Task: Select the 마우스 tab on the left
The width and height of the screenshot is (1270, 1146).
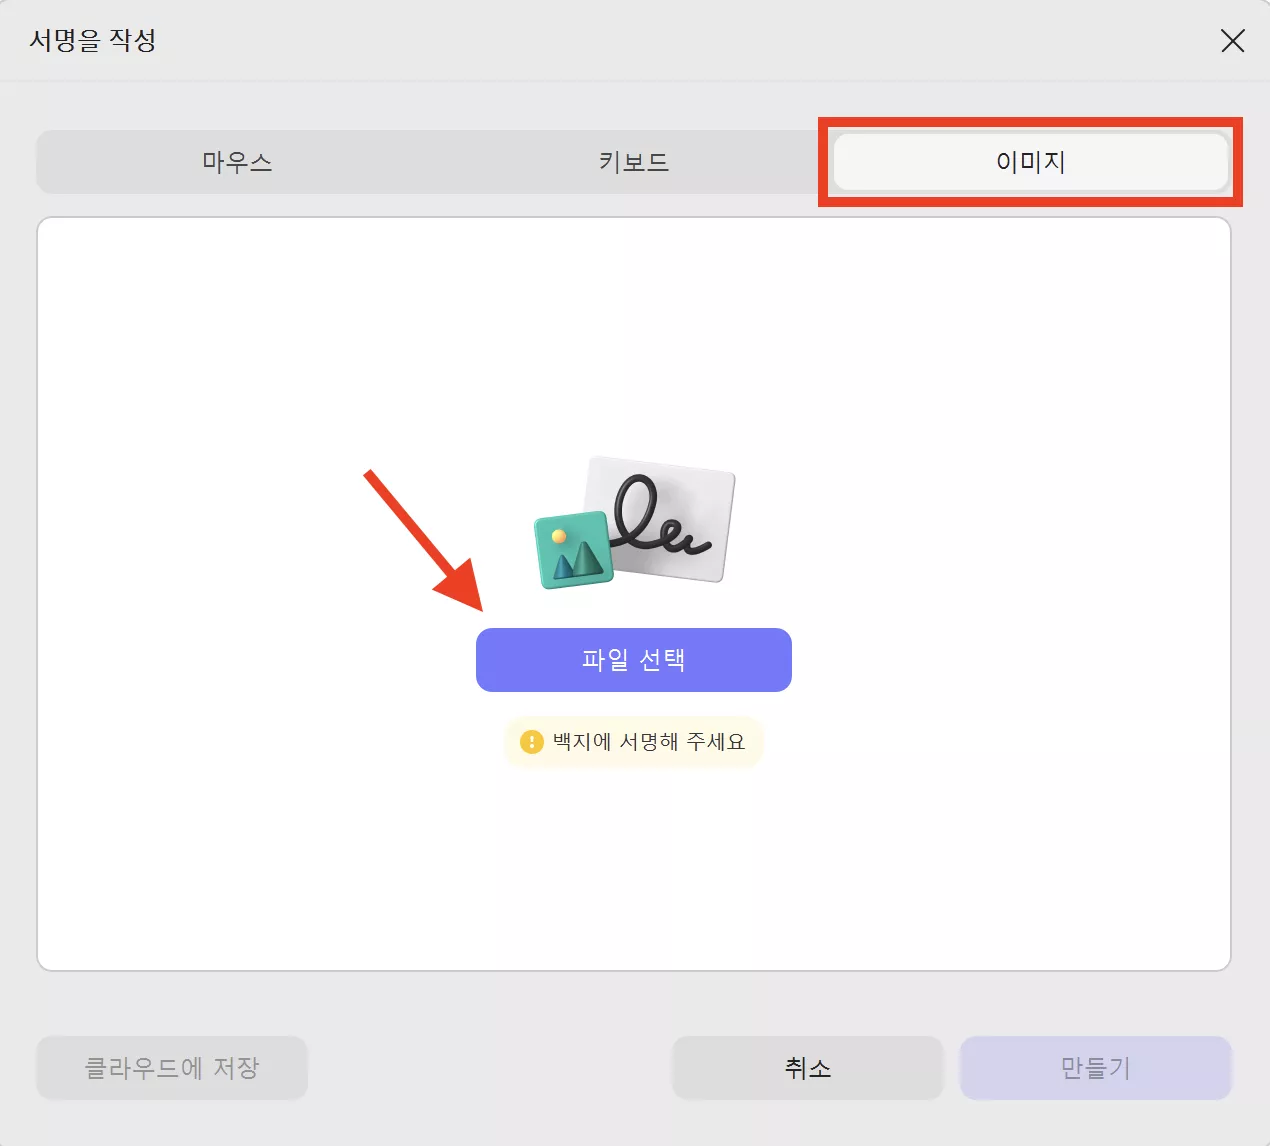Action: point(237,162)
